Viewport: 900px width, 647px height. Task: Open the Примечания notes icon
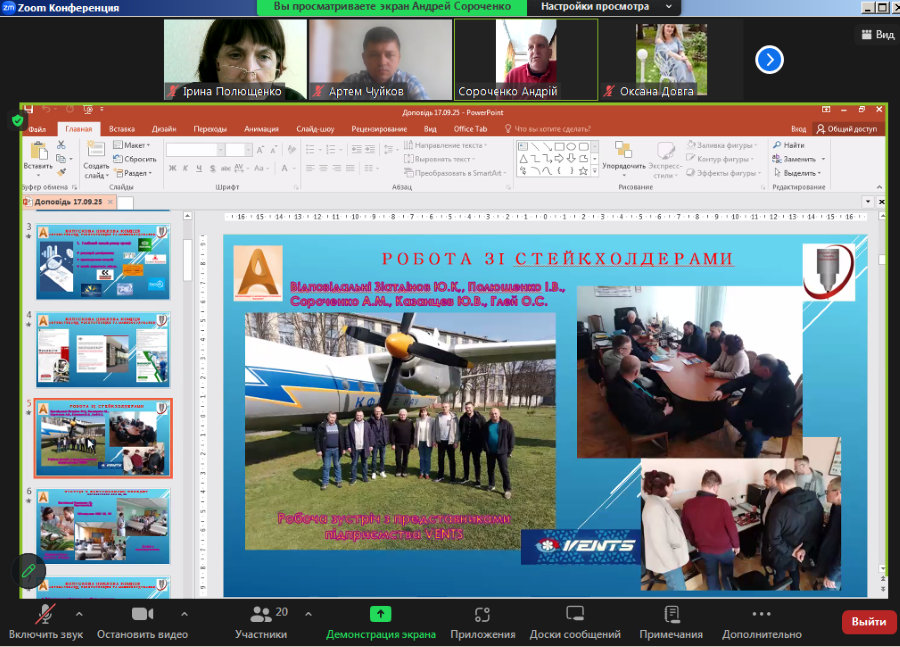[672, 614]
